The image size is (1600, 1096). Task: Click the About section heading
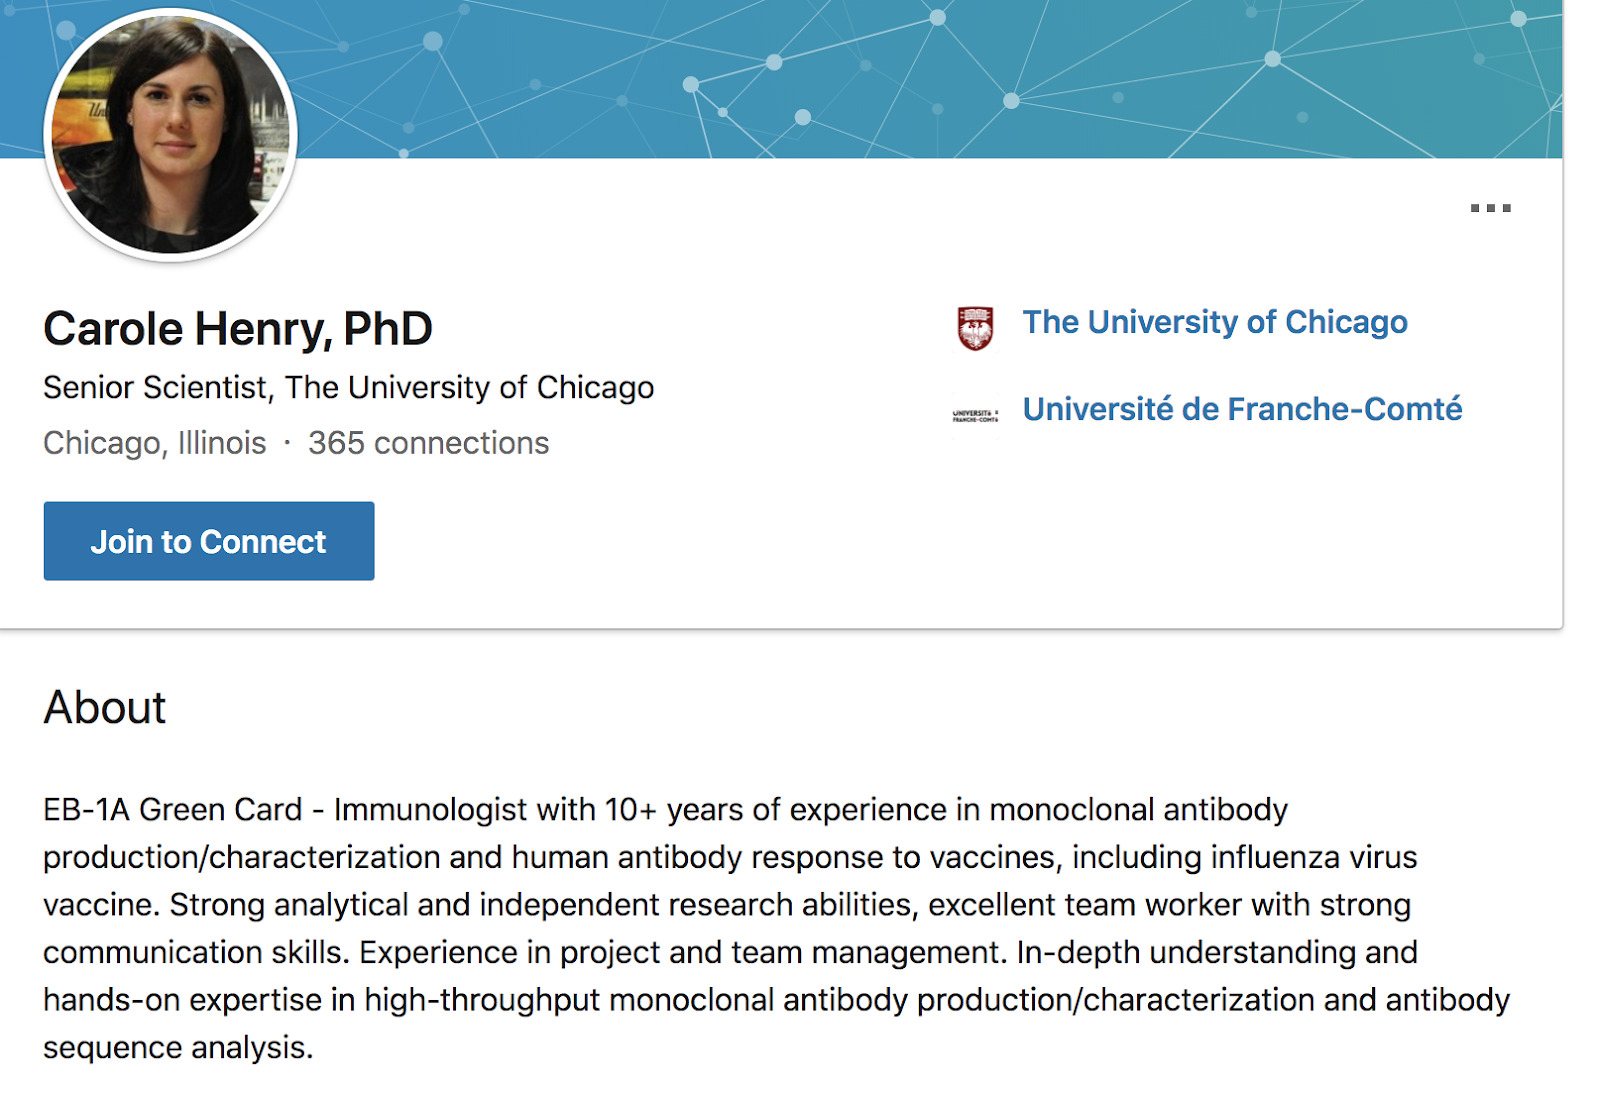pyautogui.click(x=105, y=708)
